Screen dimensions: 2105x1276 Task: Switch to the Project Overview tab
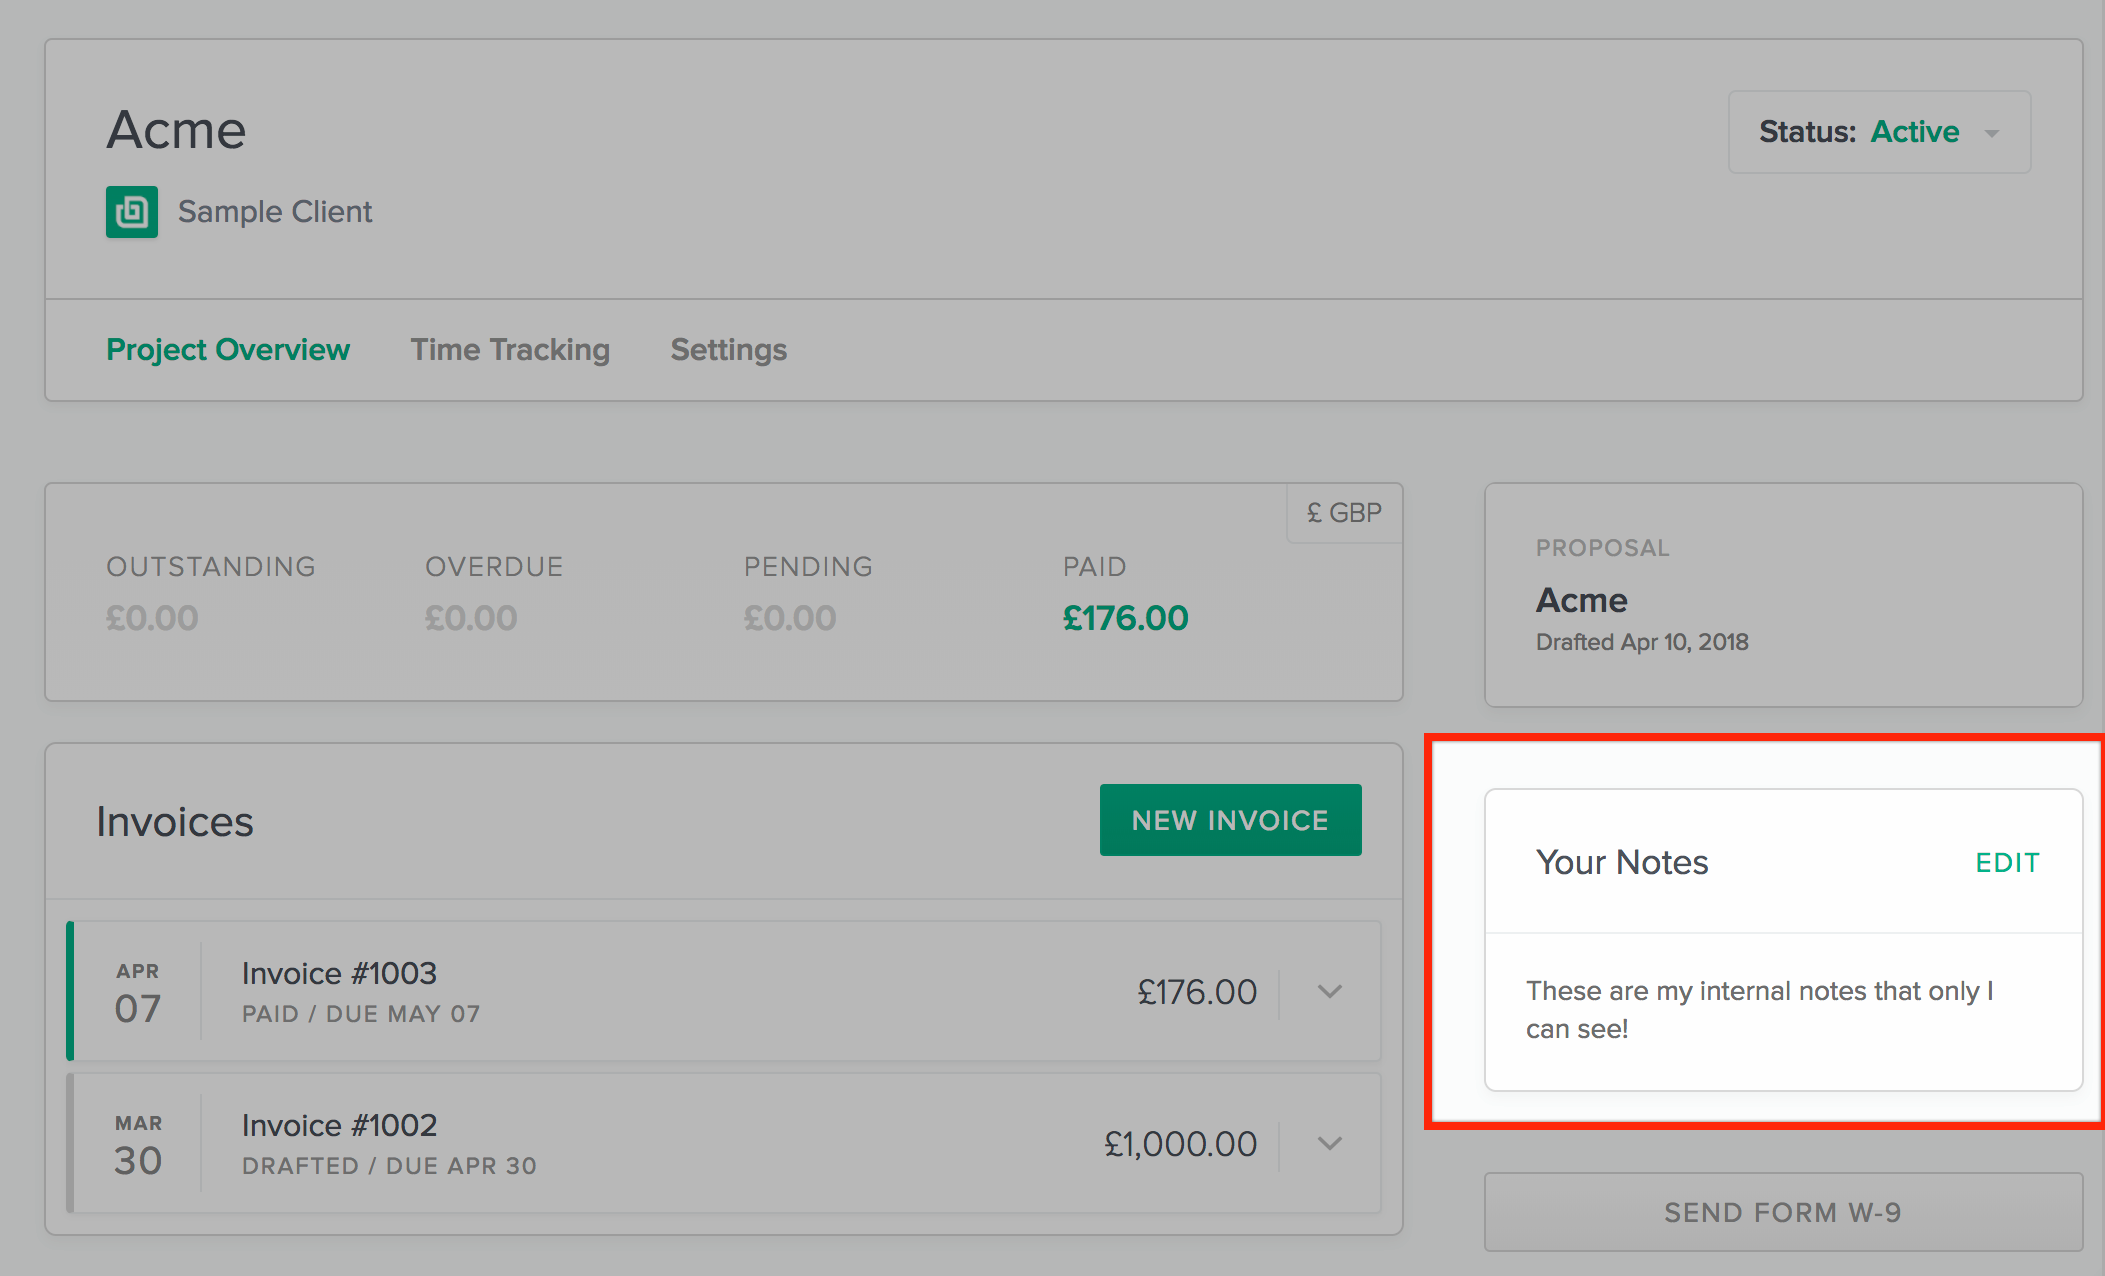[228, 350]
